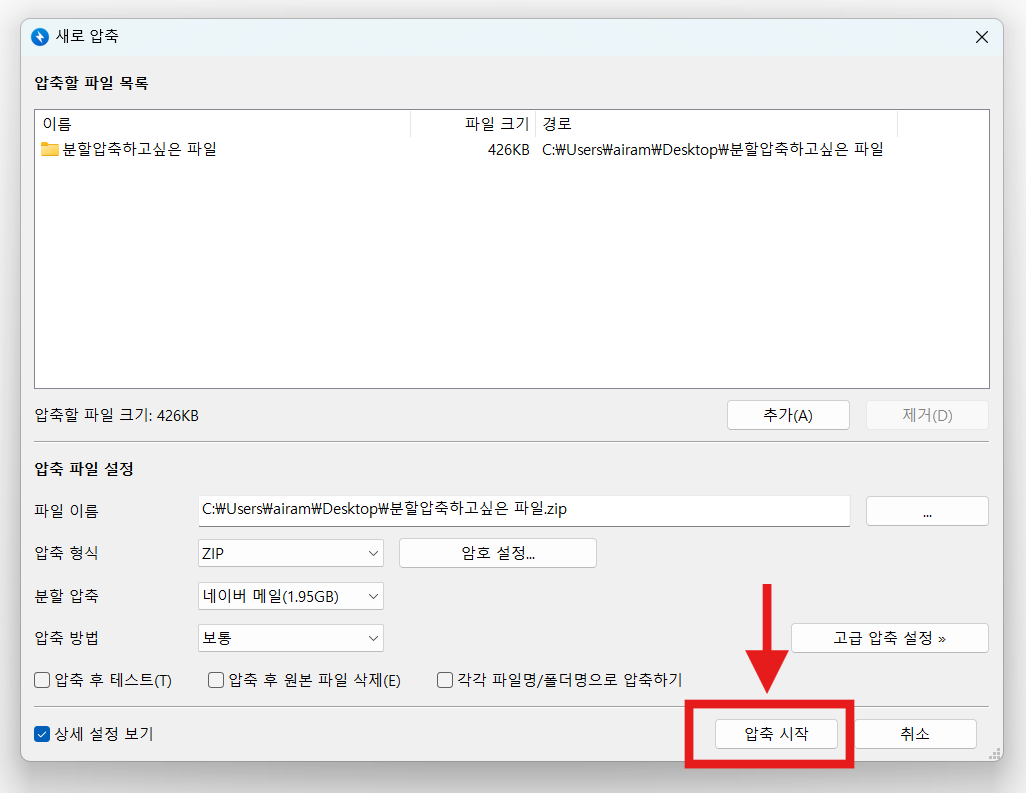Open 암호 설정 to set a password

pos(497,552)
